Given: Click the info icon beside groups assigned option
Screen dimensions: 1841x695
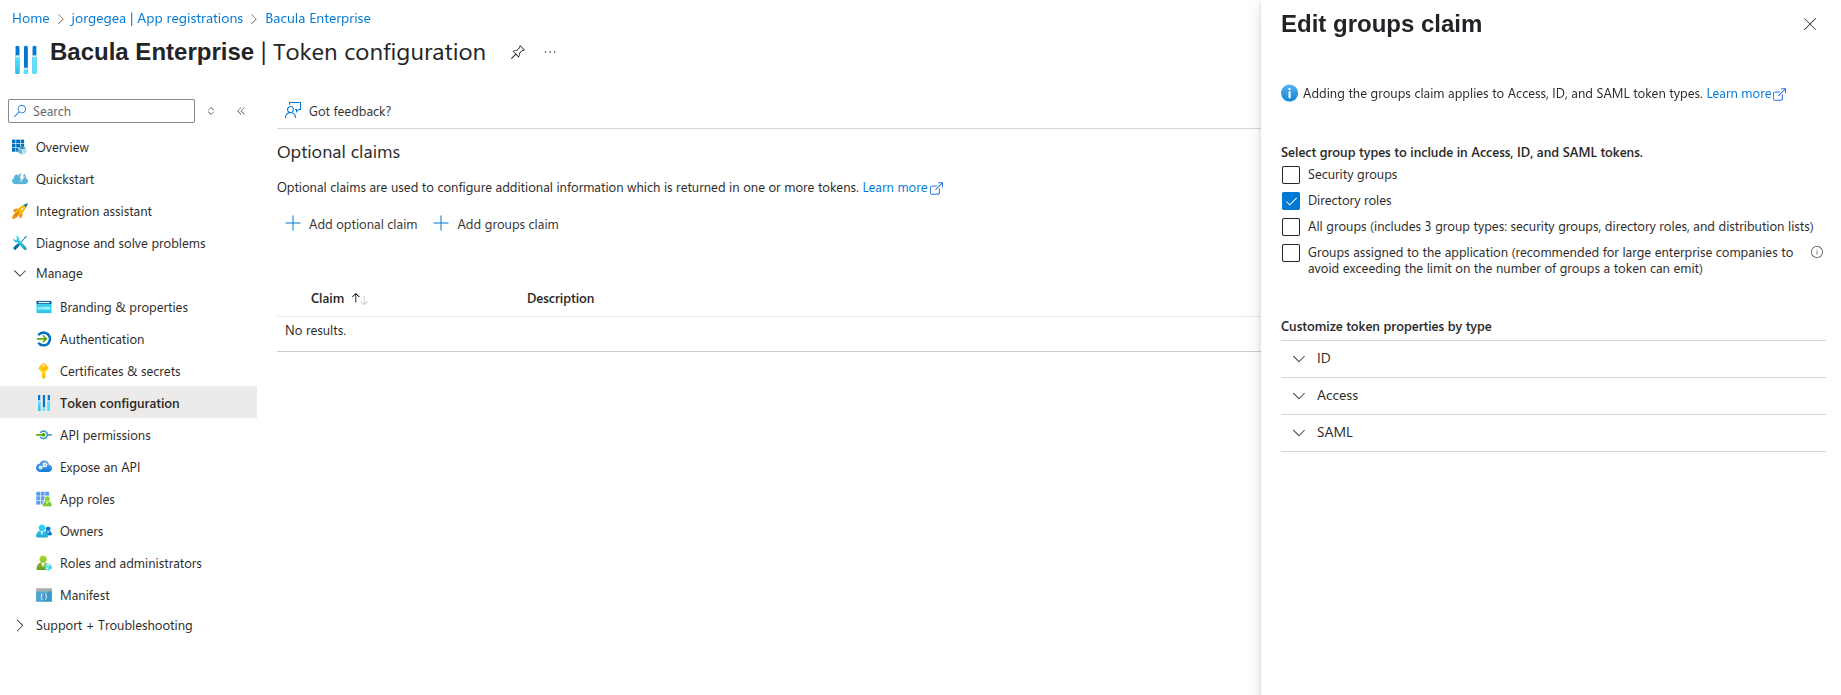Looking at the screenshot, I should click(x=1817, y=253).
